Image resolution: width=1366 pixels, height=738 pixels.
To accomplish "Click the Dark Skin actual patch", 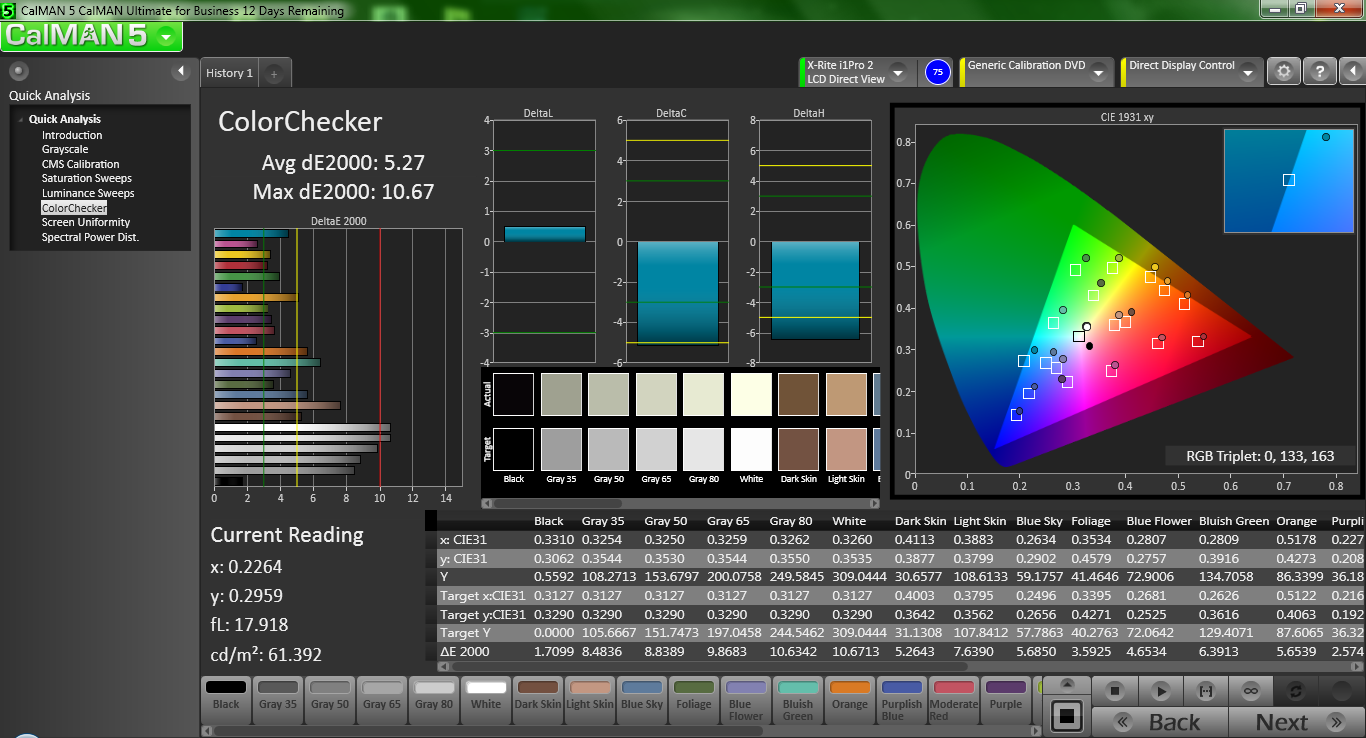I will pos(799,394).
